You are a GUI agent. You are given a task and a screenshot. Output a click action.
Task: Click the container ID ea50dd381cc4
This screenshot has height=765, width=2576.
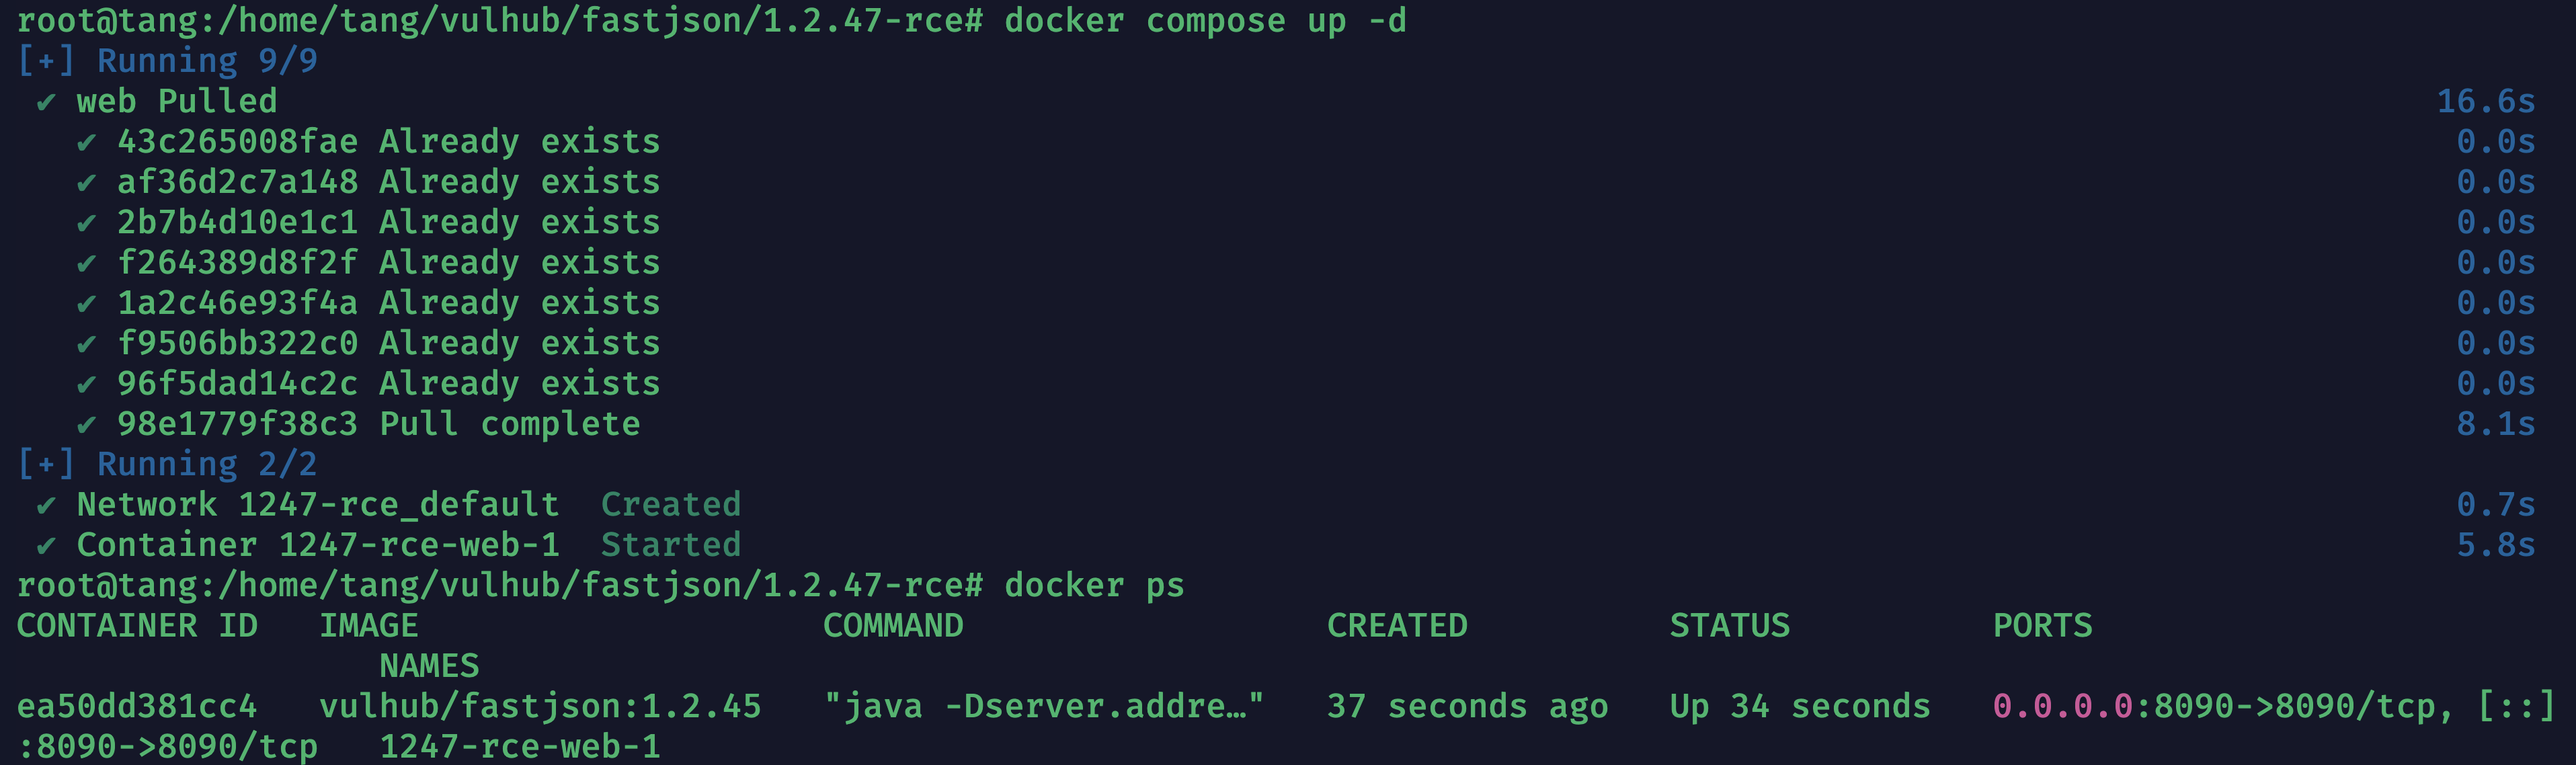(x=137, y=707)
